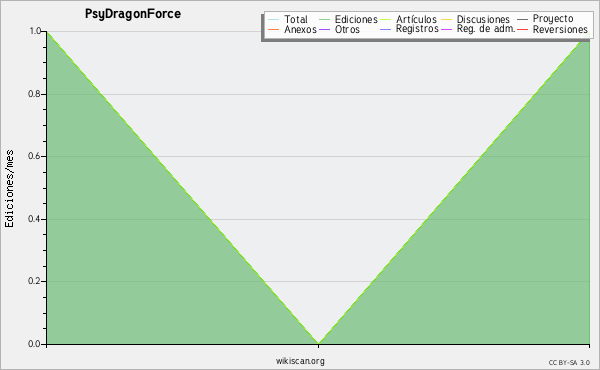Select the Reg. de adm. legend entry
The height and width of the screenshot is (370, 600).
(x=478, y=29)
